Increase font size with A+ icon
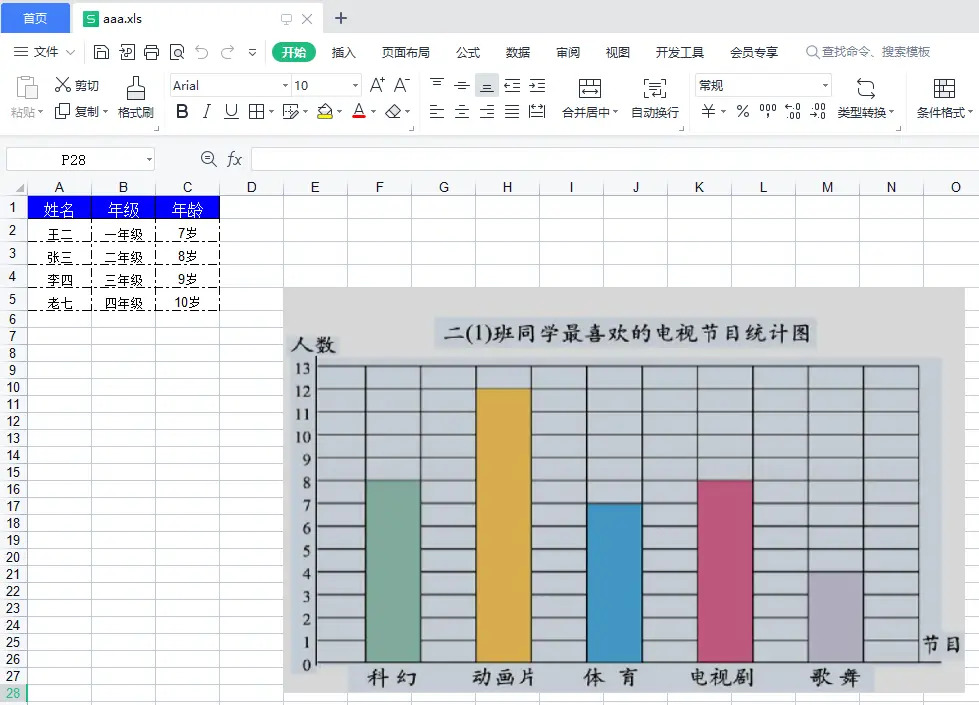 coord(377,86)
